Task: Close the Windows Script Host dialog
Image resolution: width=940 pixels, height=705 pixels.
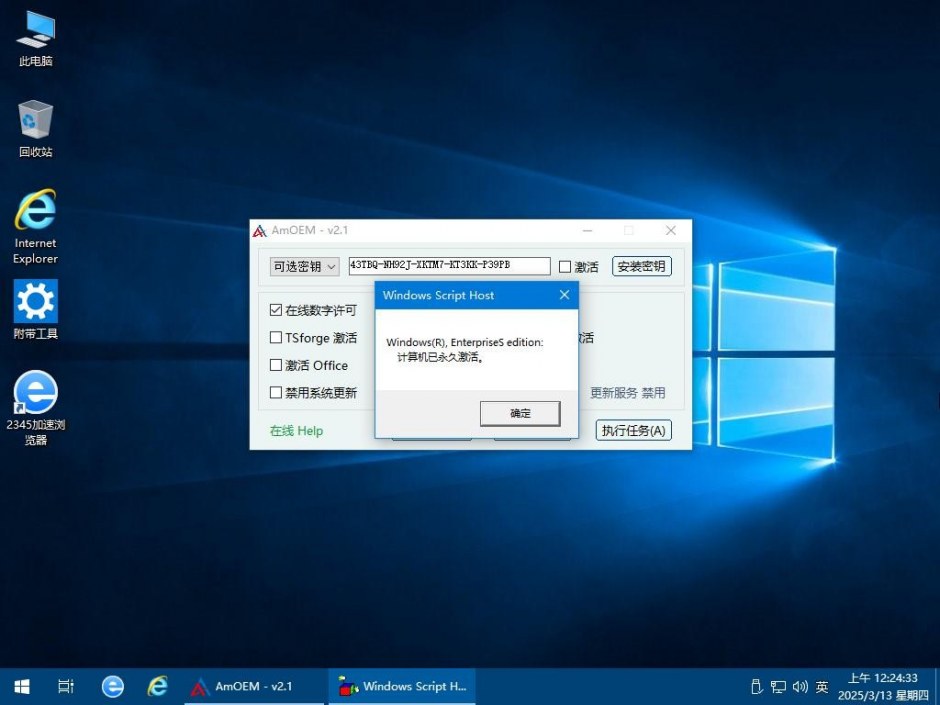Action: [x=564, y=295]
